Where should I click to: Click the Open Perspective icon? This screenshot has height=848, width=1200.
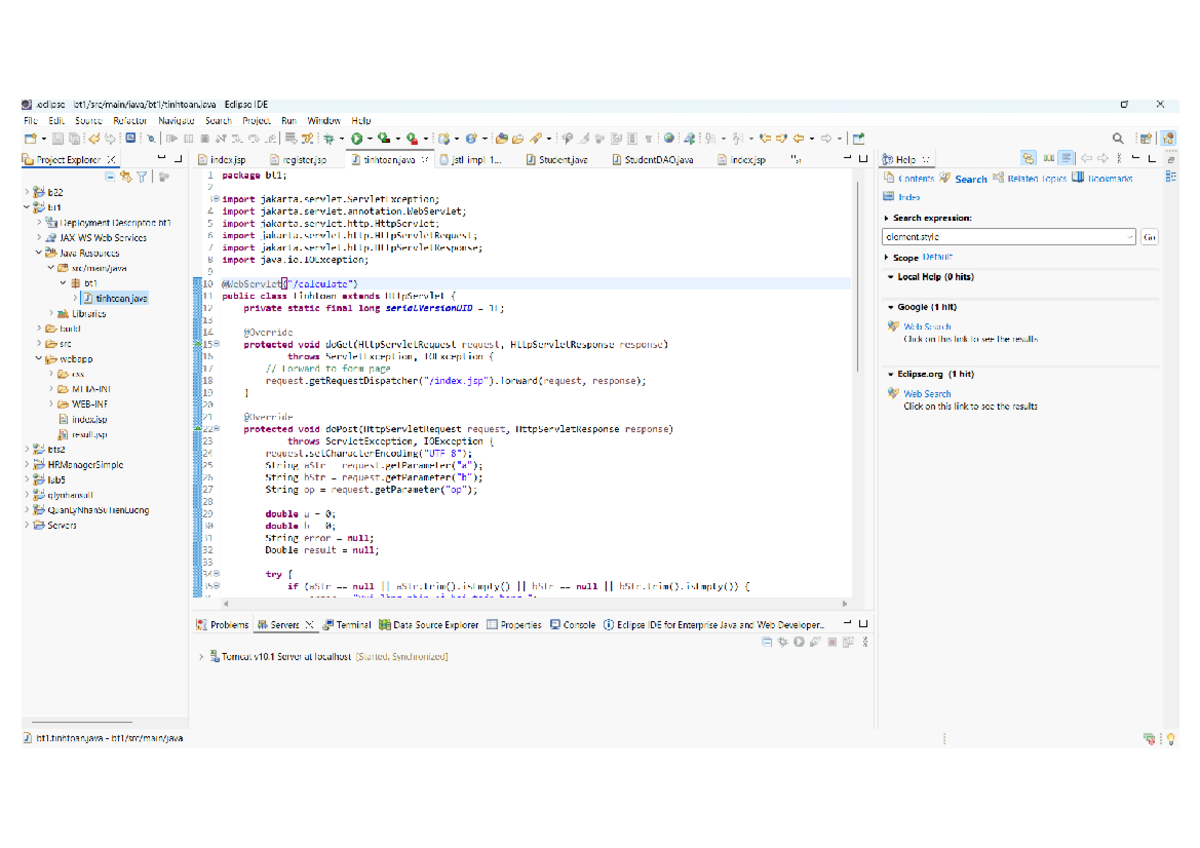pyautogui.click(x=1146, y=139)
